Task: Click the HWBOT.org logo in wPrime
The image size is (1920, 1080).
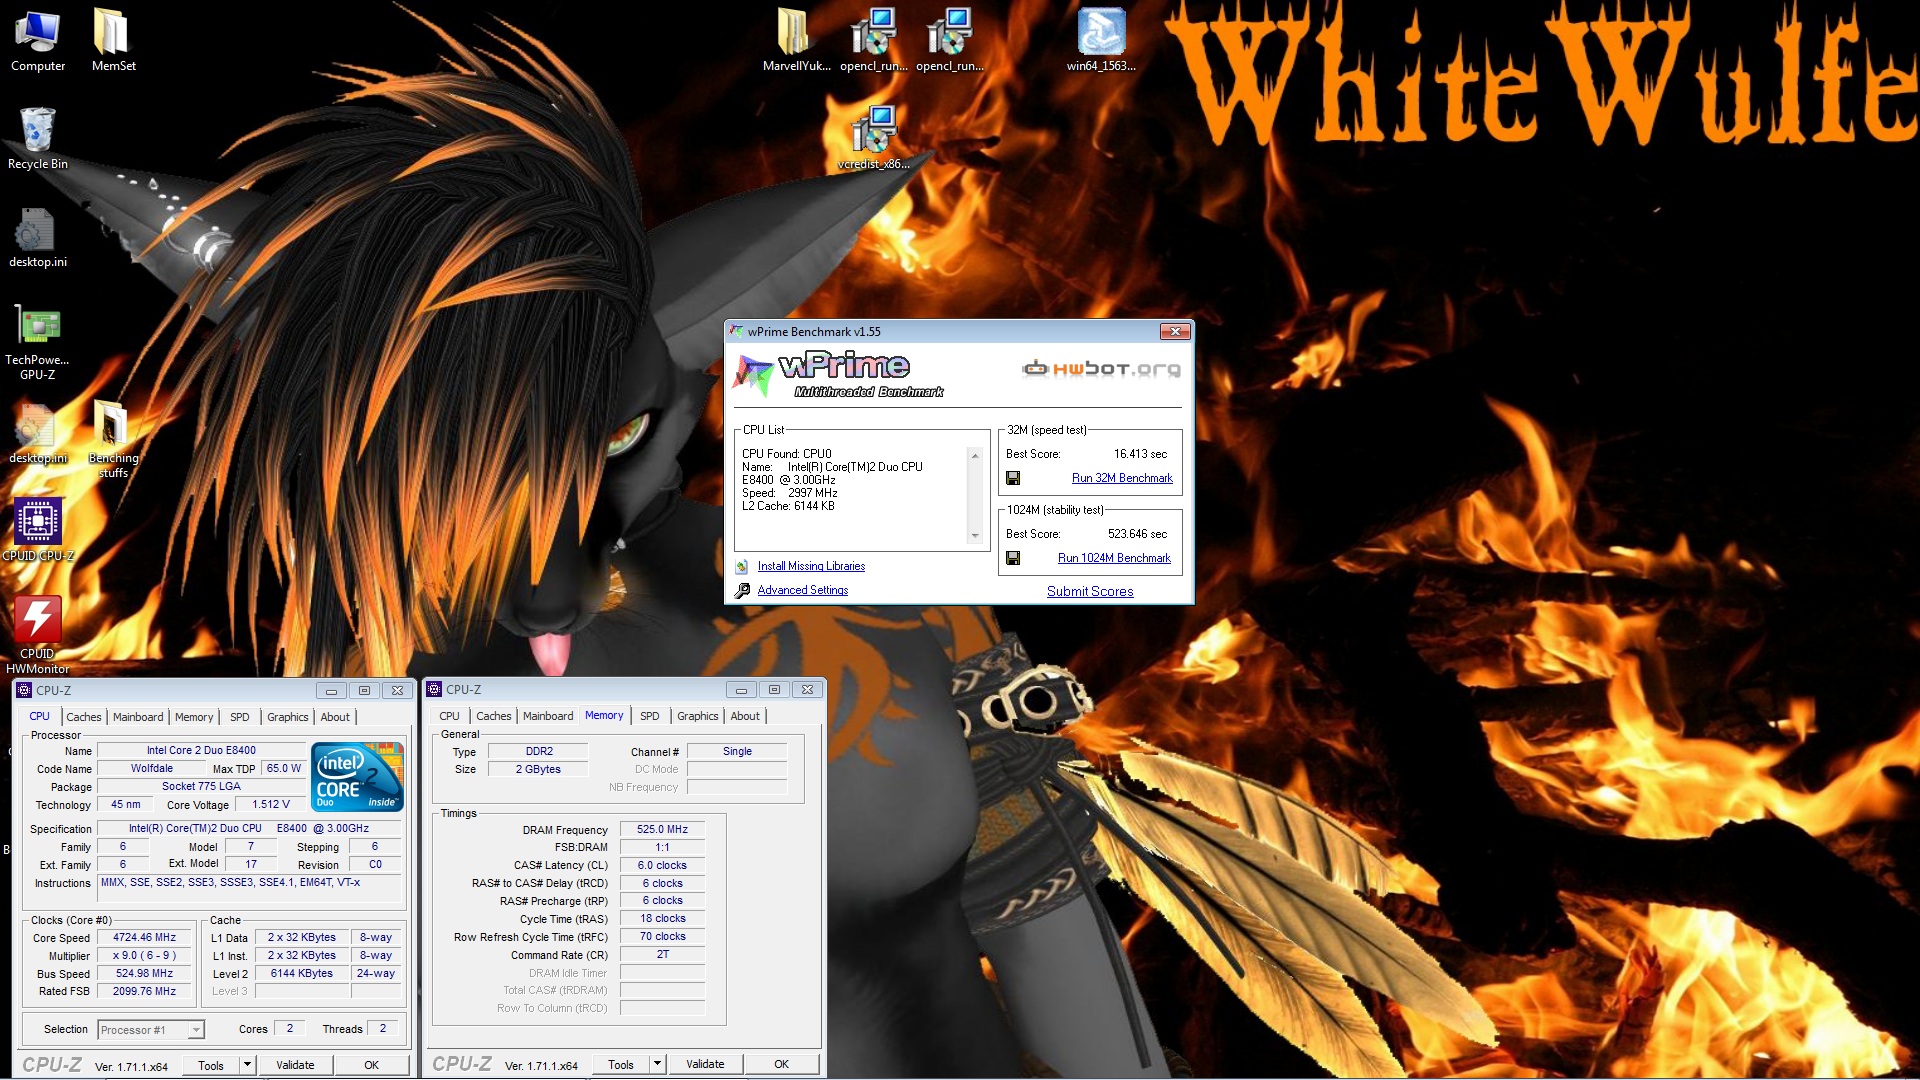Action: [x=1101, y=369]
